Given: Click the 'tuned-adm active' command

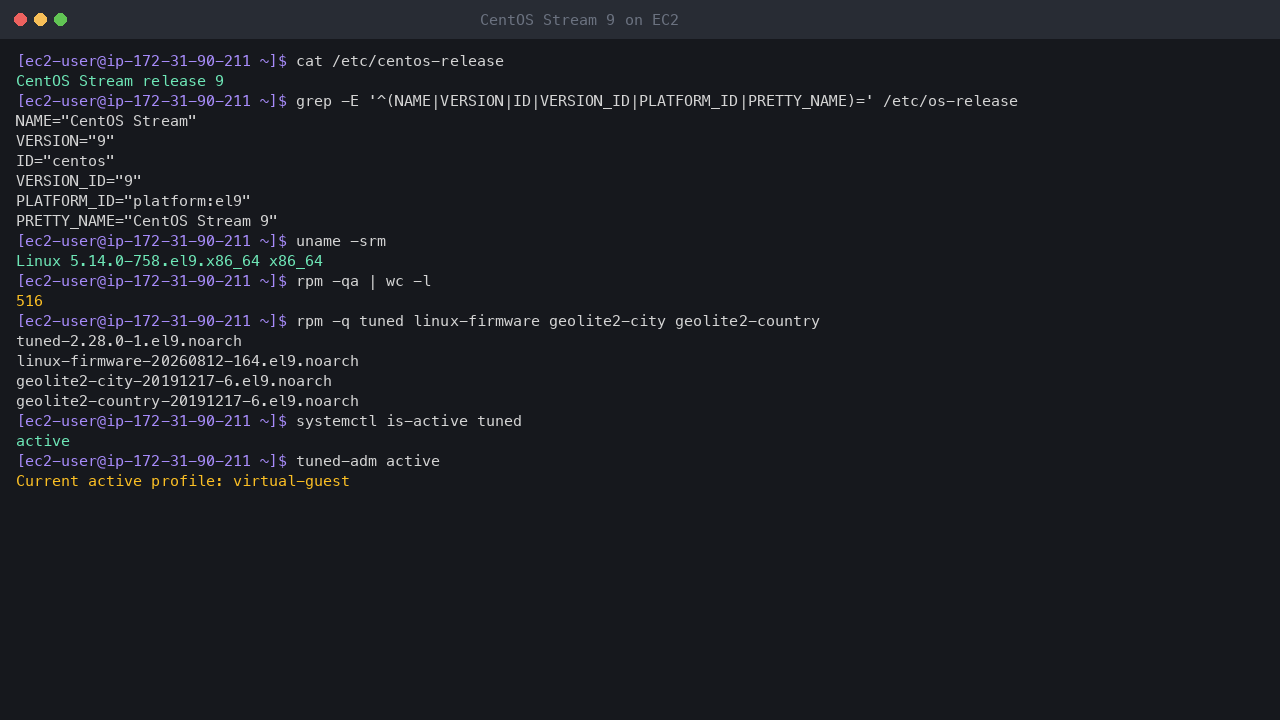Looking at the screenshot, I should 368,461.
